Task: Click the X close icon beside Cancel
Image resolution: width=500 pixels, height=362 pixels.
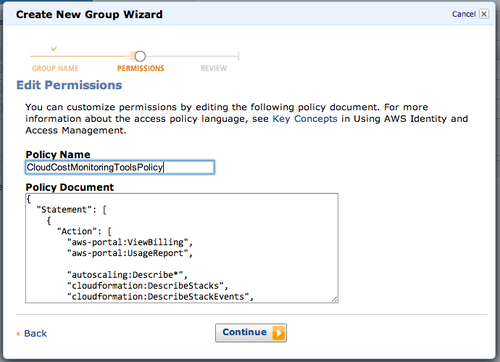Action: [x=484, y=14]
